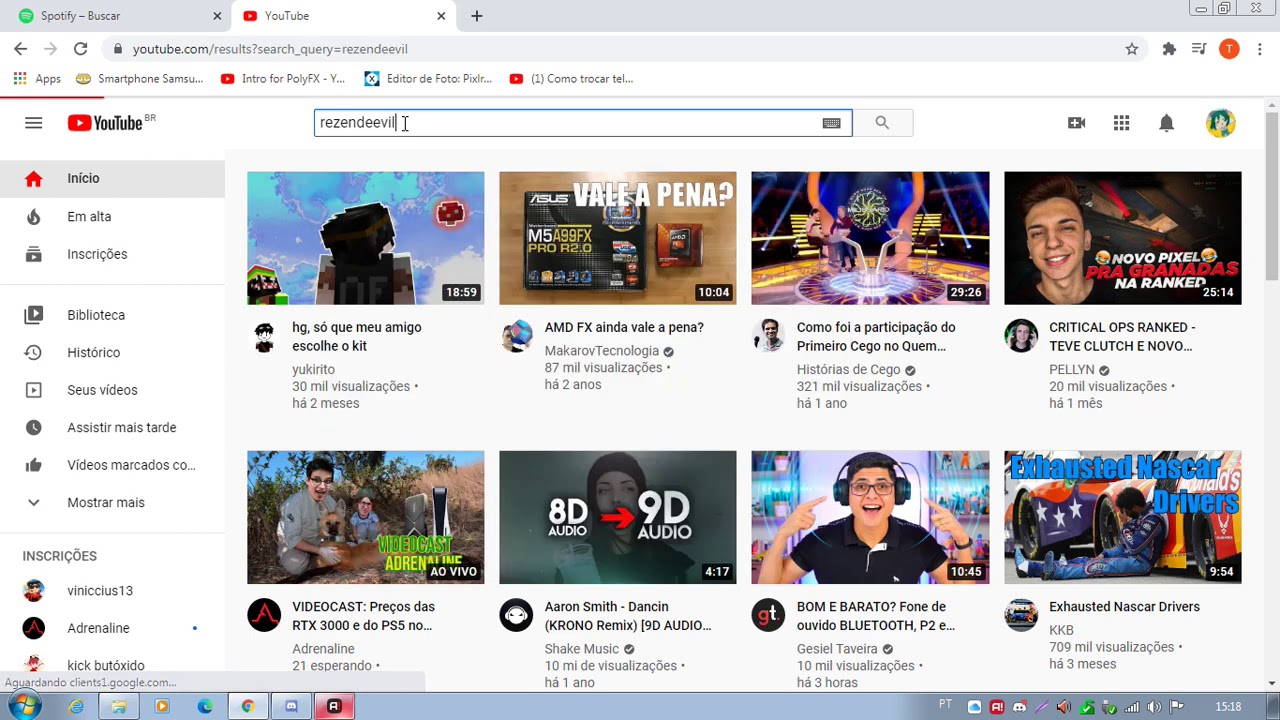The height and width of the screenshot is (720, 1280).
Task: Open Windows Start button
Action: coord(24,706)
